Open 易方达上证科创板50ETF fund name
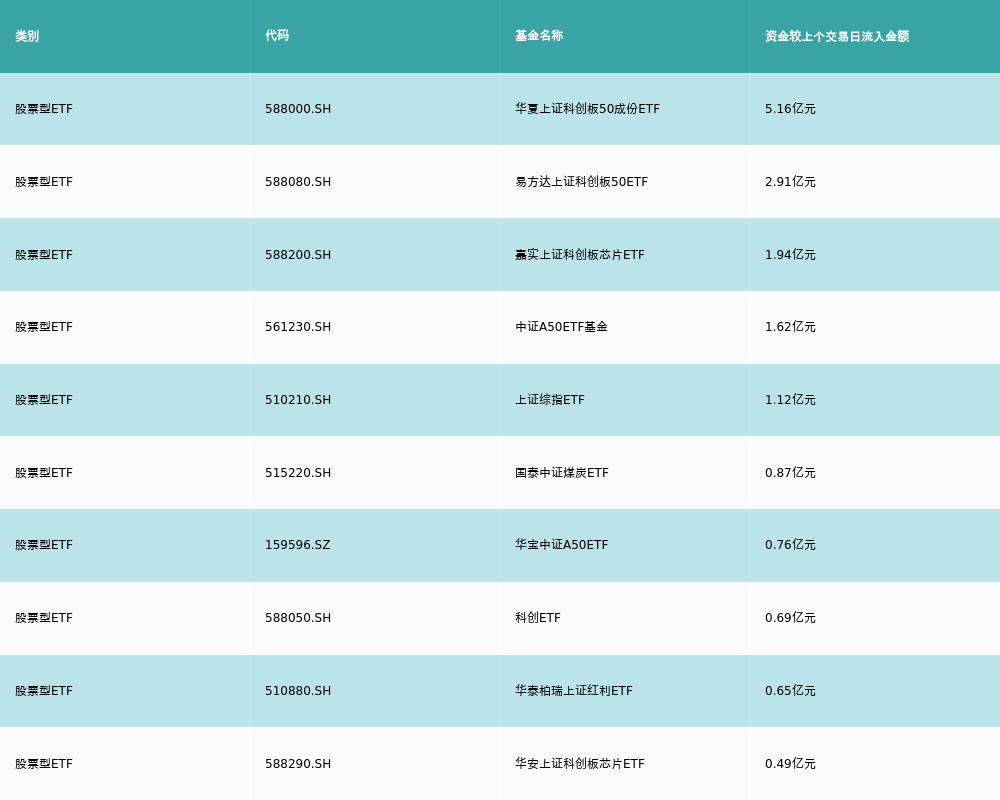 coord(581,182)
